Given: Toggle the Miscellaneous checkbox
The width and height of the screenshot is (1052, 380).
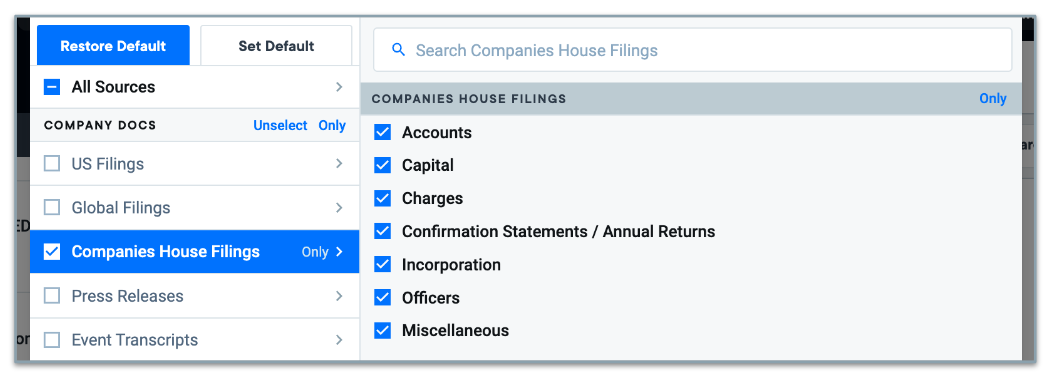Looking at the screenshot, I should pyautogui.click(x=382, y=330).
